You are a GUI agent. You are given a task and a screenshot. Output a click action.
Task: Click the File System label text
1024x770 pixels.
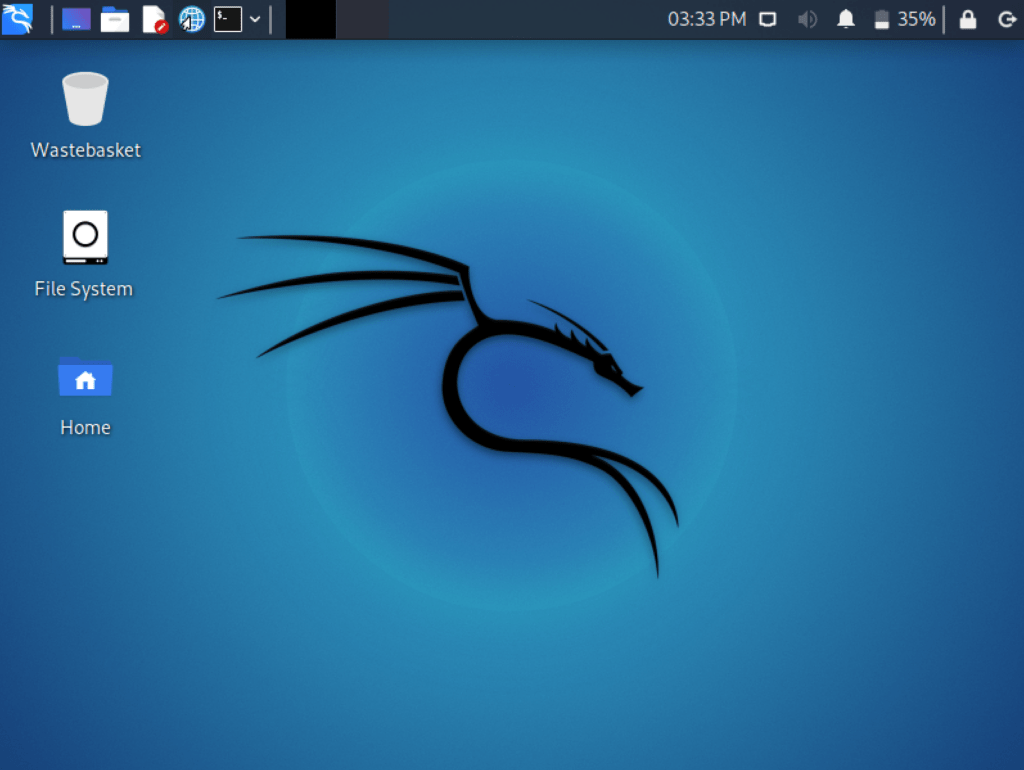tap(84, 289)
